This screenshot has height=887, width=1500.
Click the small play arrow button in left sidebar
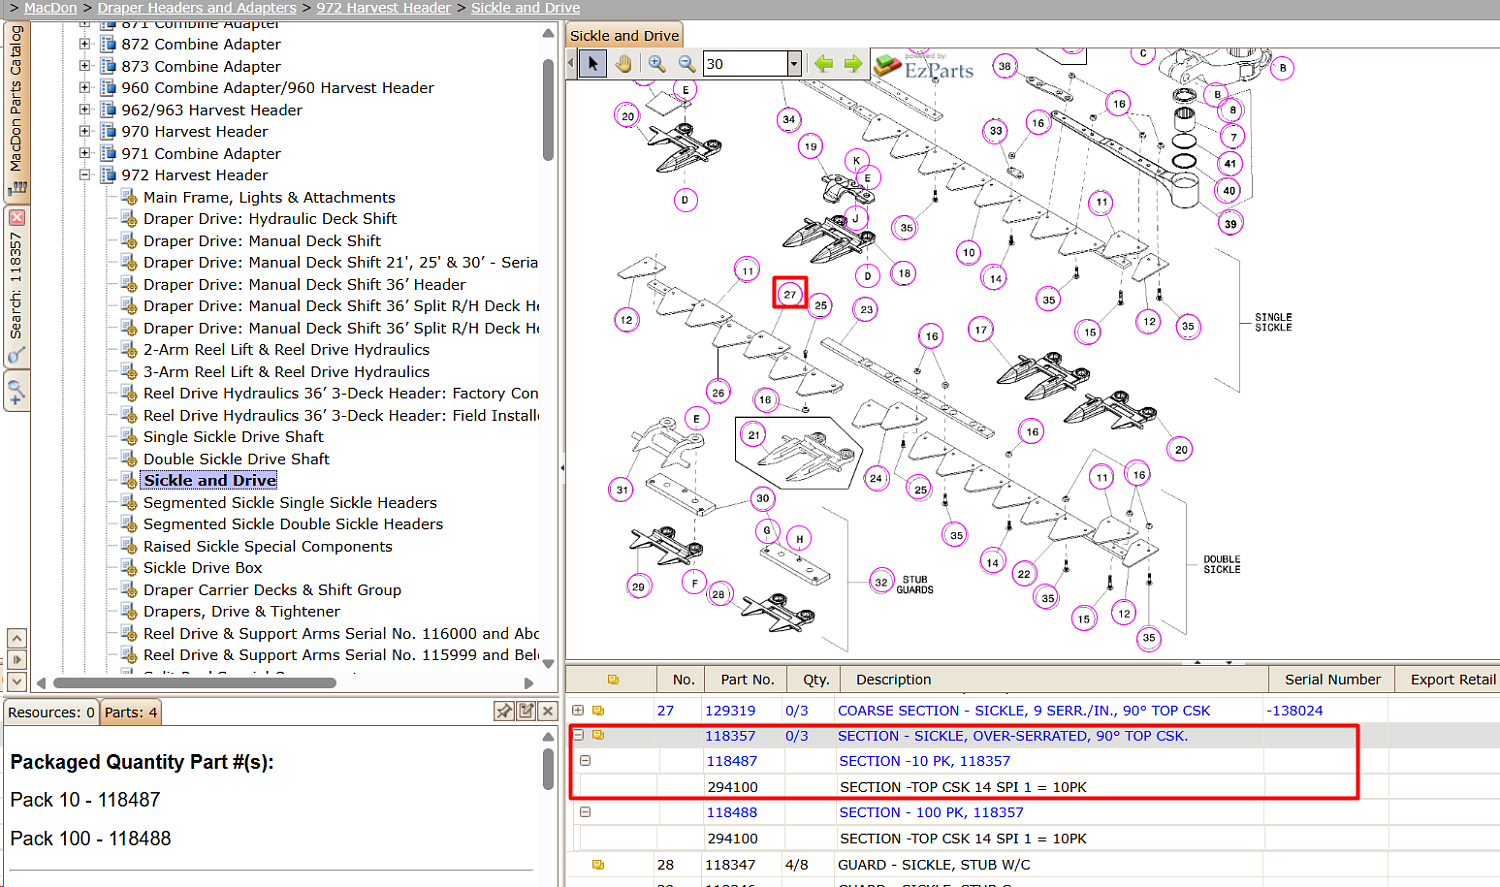pos(16,660)
